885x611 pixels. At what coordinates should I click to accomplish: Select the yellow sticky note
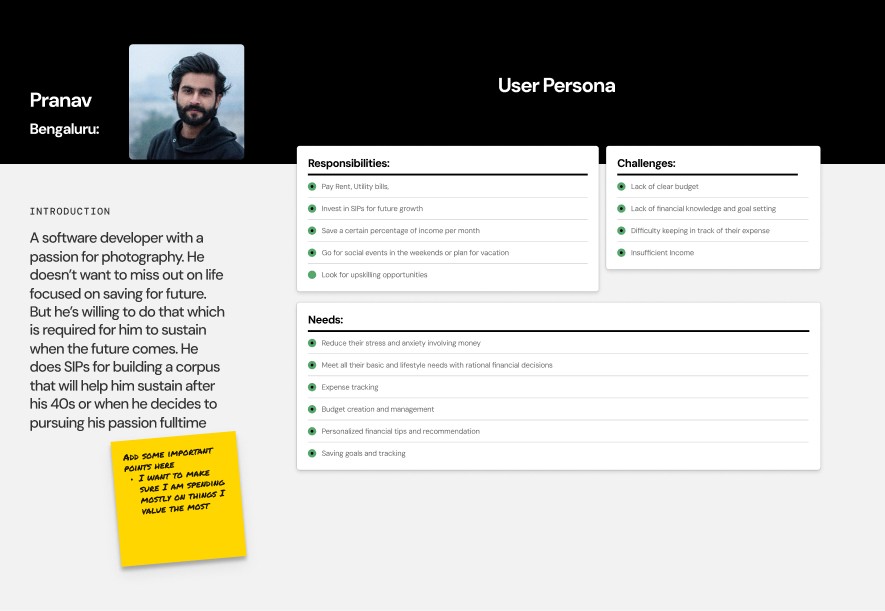click(x=179, y=499)
